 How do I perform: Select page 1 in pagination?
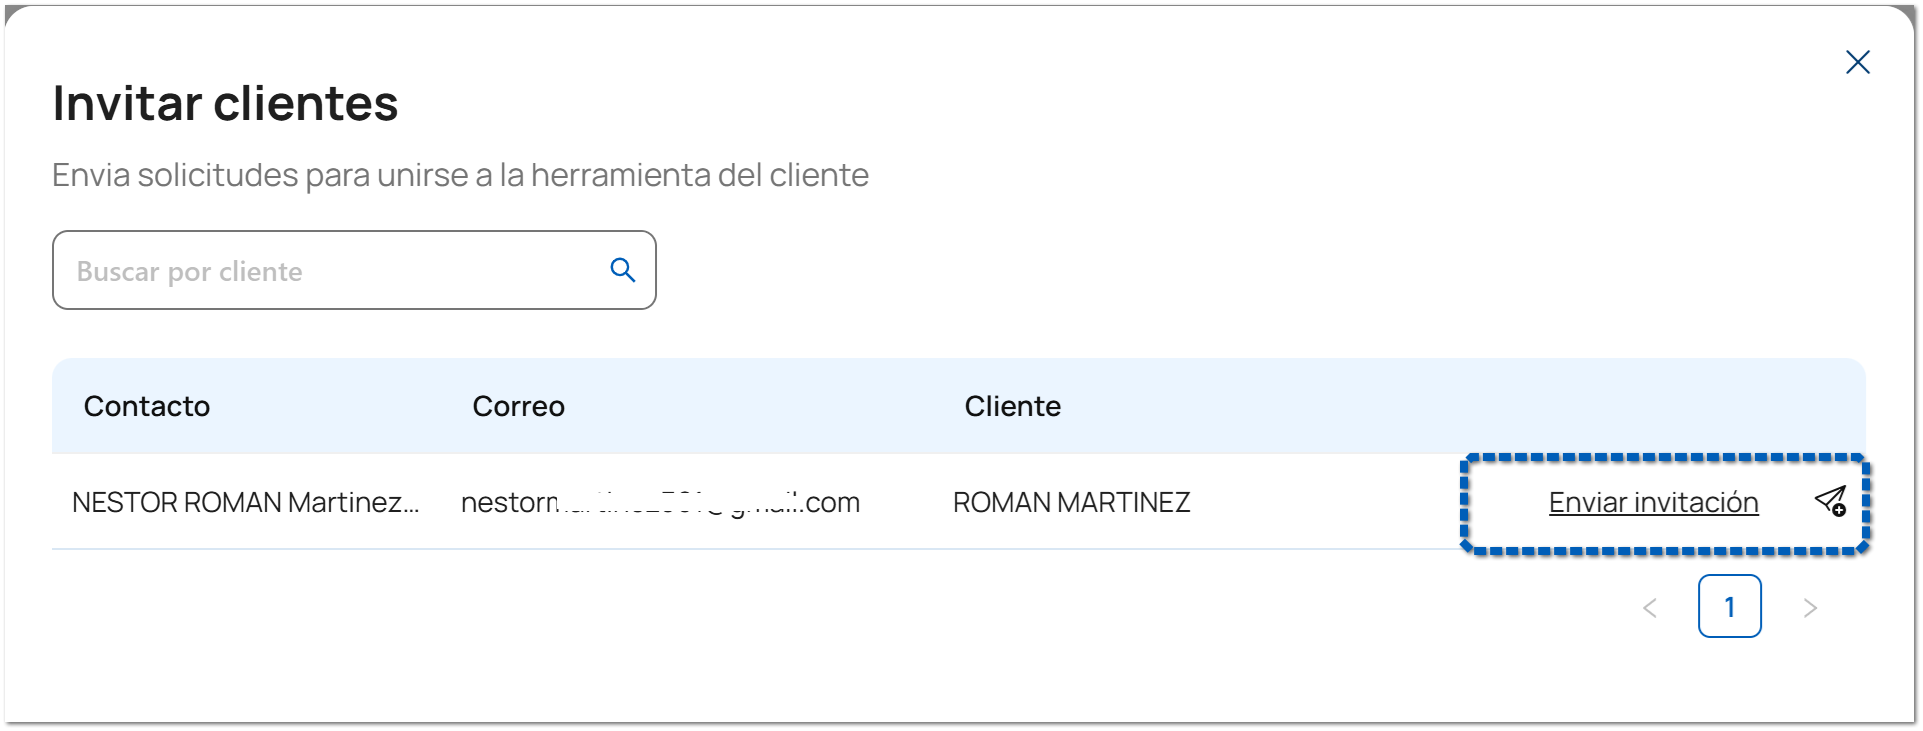1729,607
